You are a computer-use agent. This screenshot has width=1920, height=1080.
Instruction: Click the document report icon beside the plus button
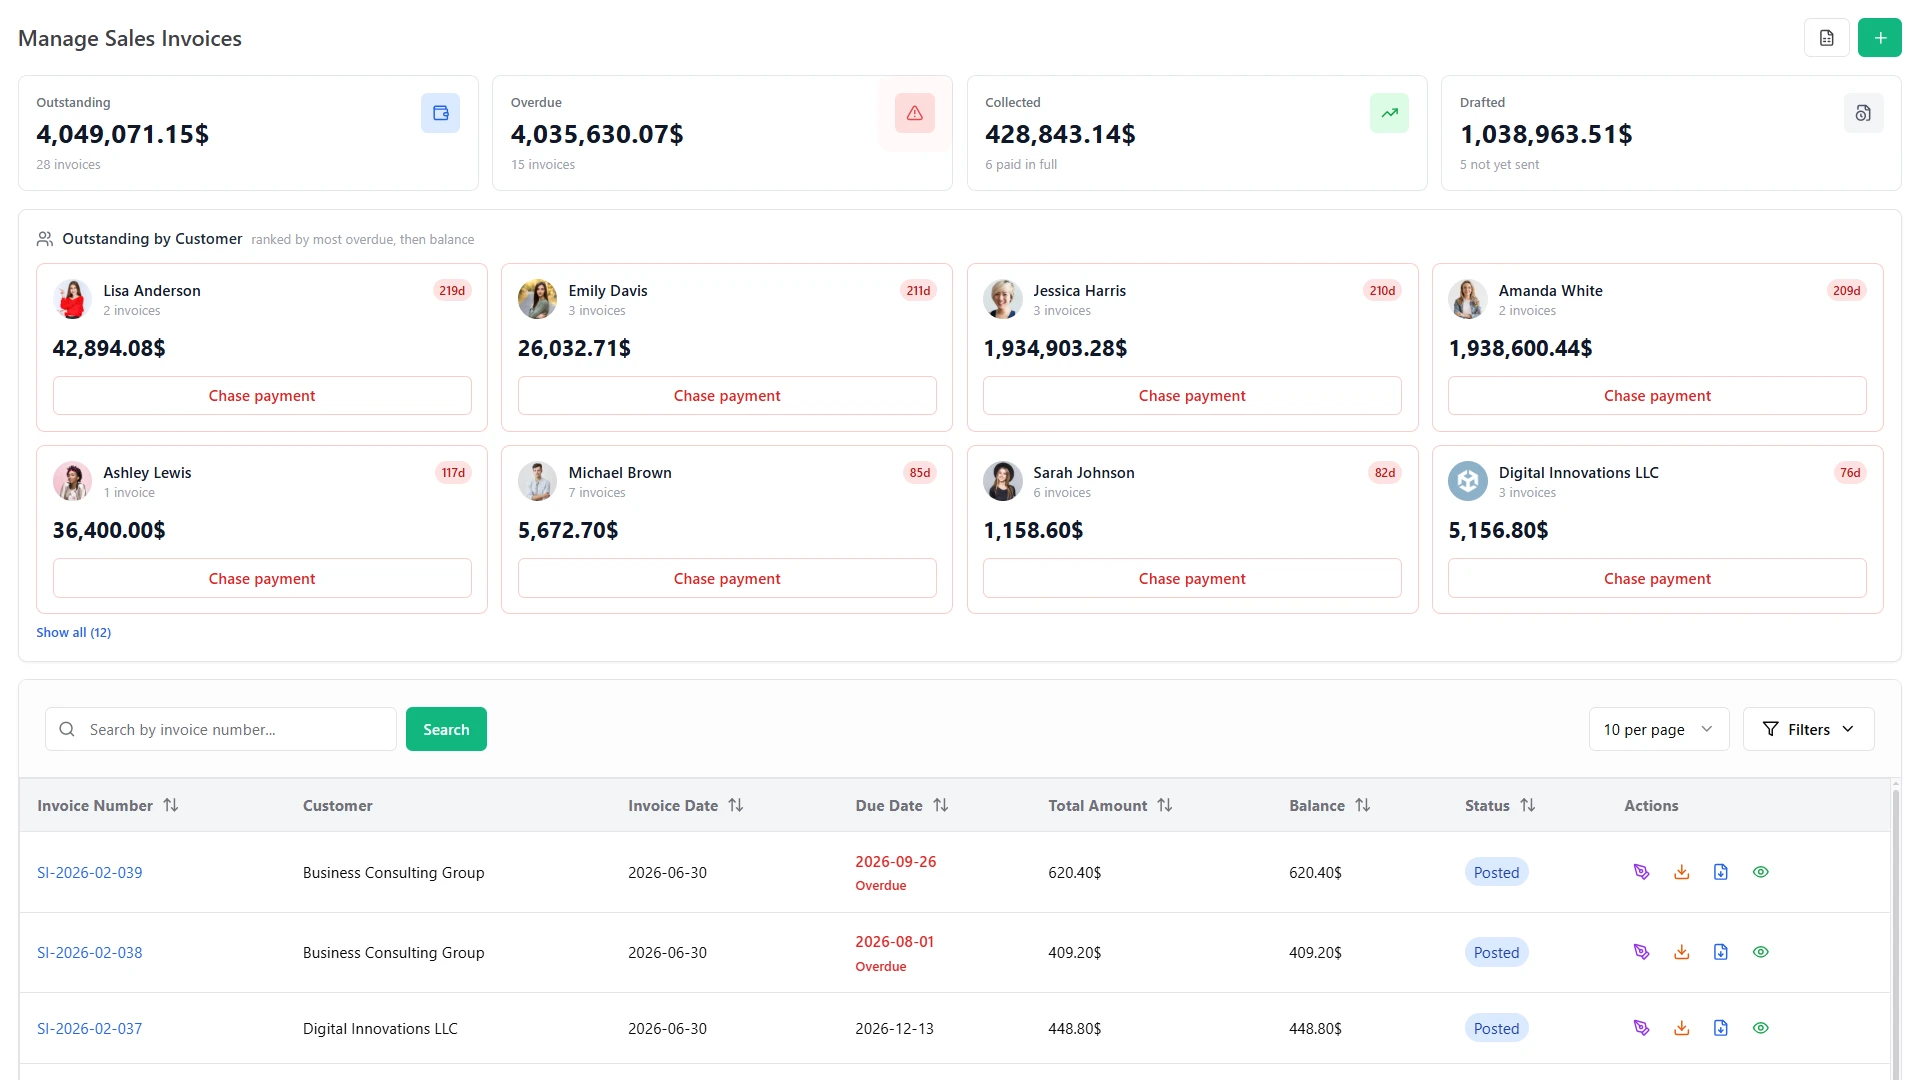click(1827, 38)
